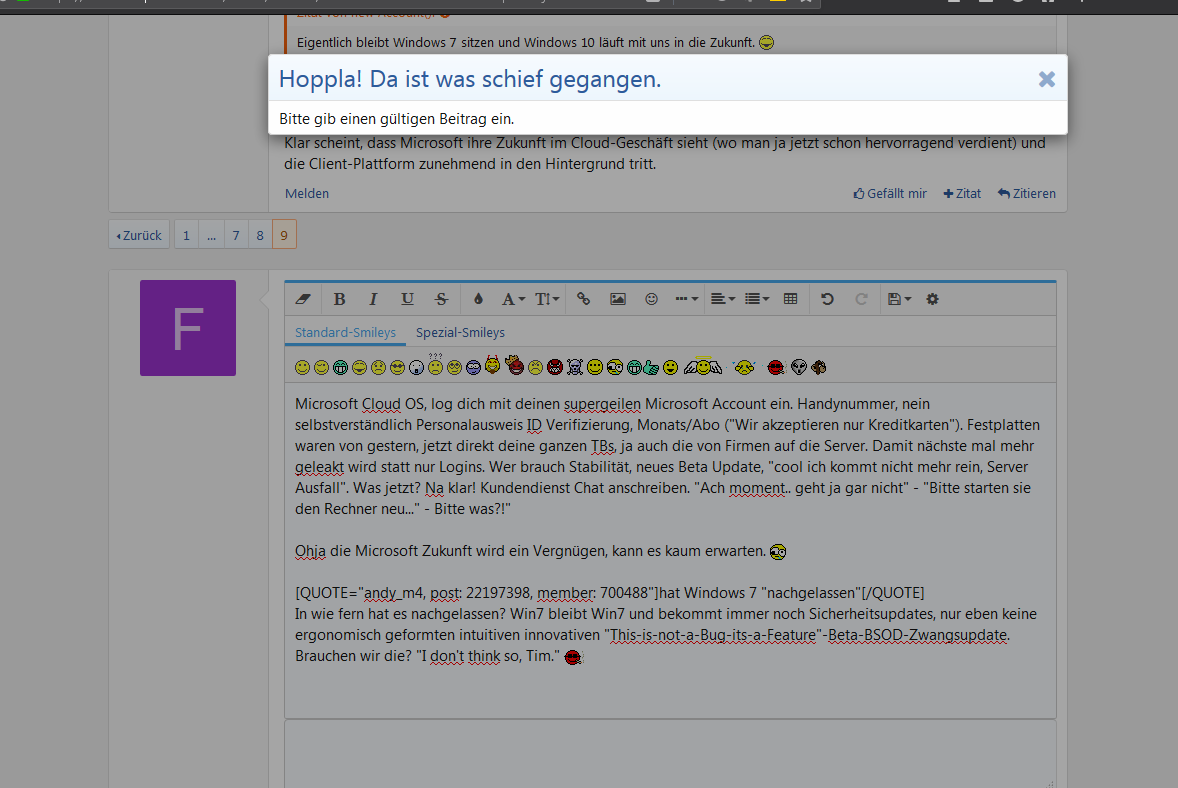Click the '+ Zitat' multi-quote link

click(962, 193)
